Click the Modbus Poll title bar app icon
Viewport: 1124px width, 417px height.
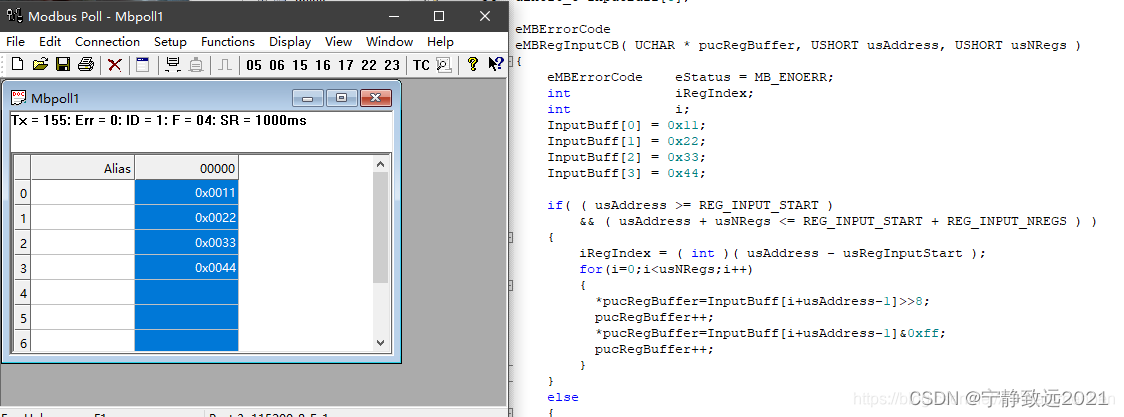coord(14,16)
